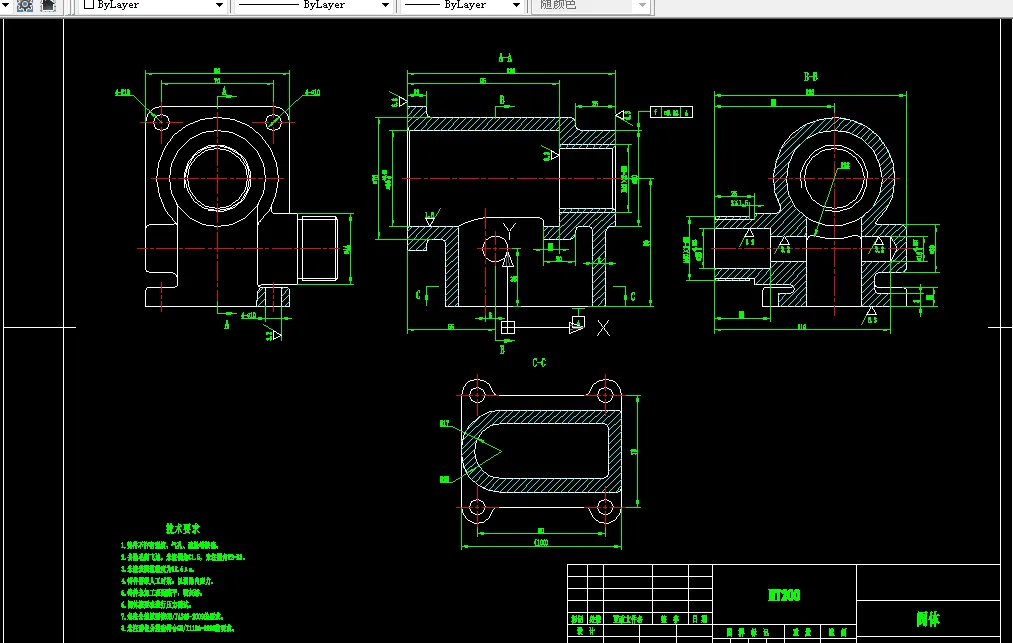Select the 图样标记 title block header
The image size is (1013, 643).
tap(747, 632)
